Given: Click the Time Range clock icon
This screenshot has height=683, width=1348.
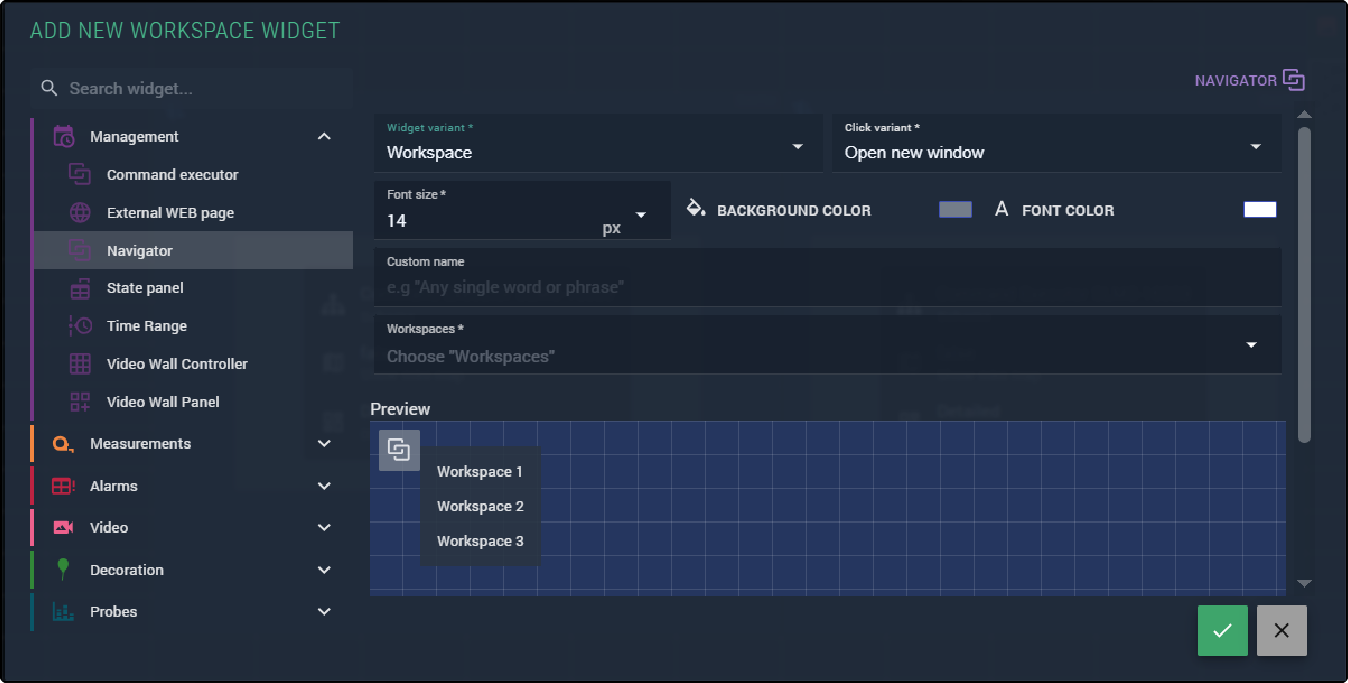Looking at the screenshot, I should [80, 326].
